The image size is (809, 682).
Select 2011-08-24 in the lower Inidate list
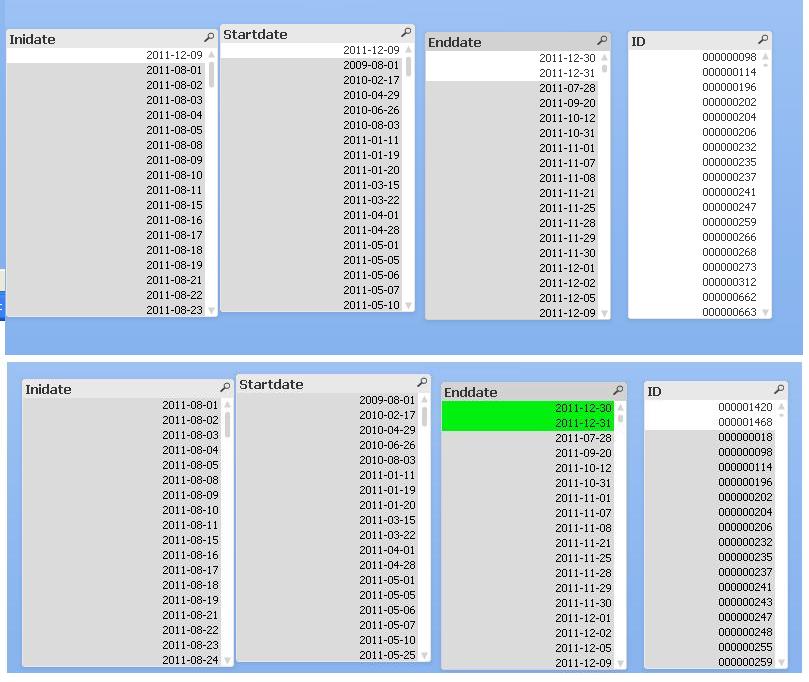(x=123, y=660)
